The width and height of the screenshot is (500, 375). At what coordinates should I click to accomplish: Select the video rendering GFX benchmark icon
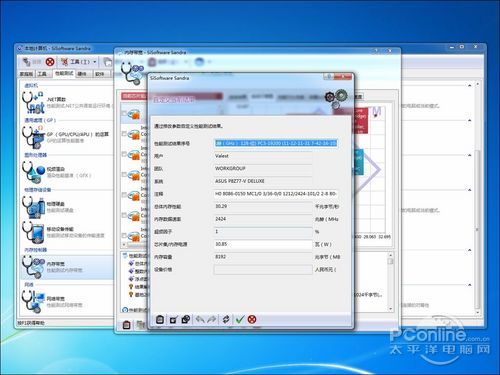[33, 172]
